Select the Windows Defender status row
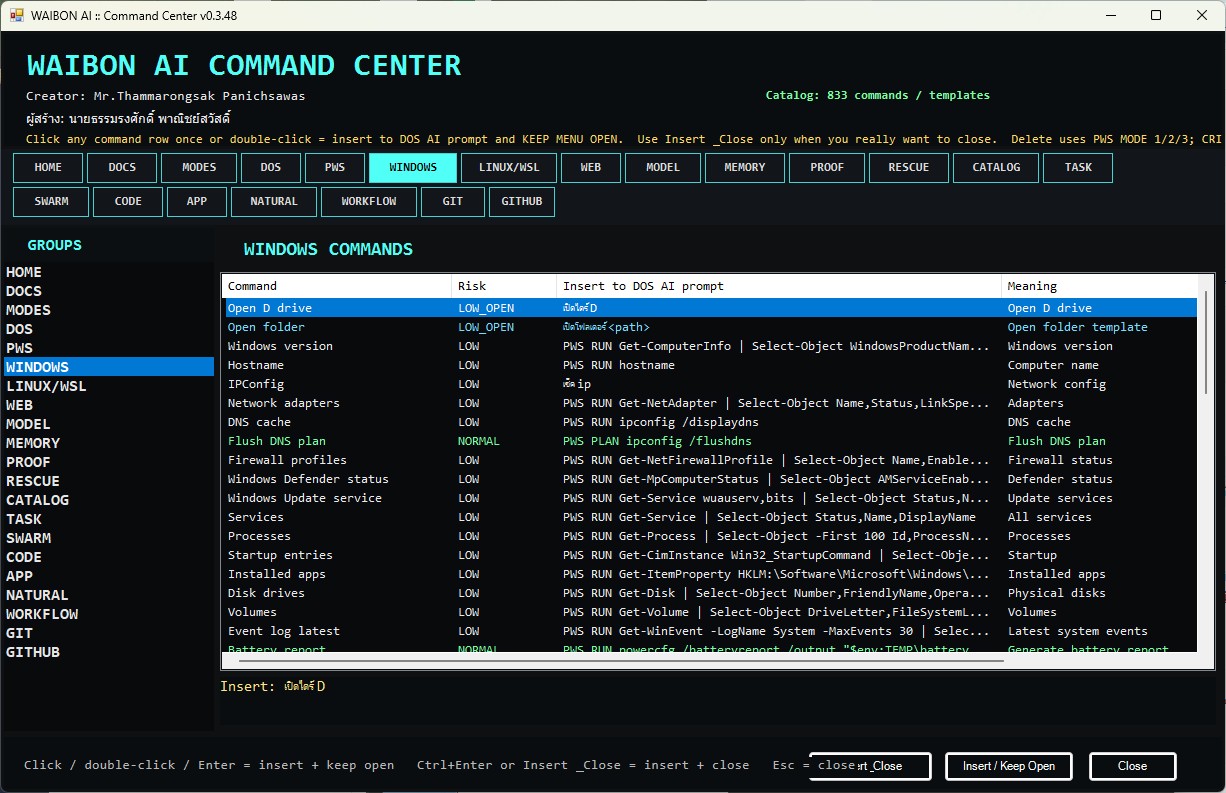1226x793 pixels. click(x=710, y=479)
